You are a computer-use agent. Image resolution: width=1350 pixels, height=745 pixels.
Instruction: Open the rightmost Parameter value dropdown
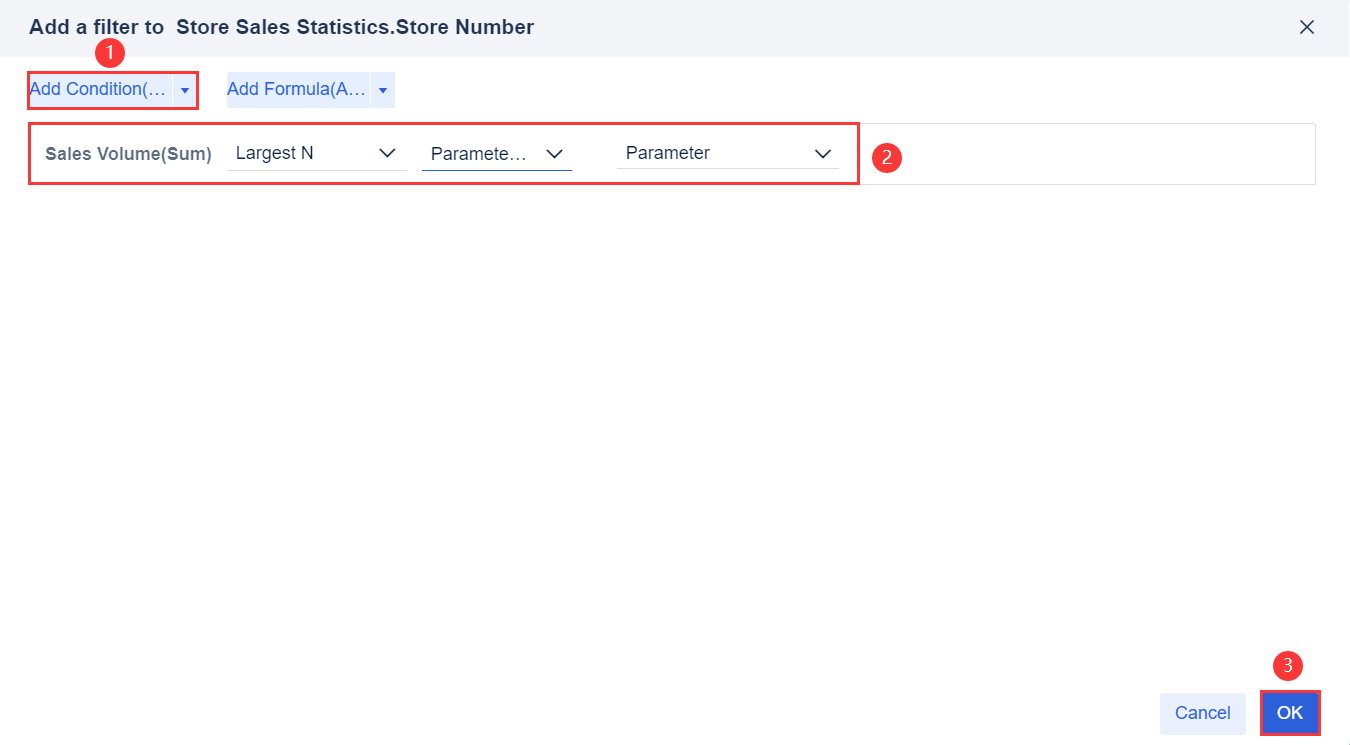(x=710, y=154)
